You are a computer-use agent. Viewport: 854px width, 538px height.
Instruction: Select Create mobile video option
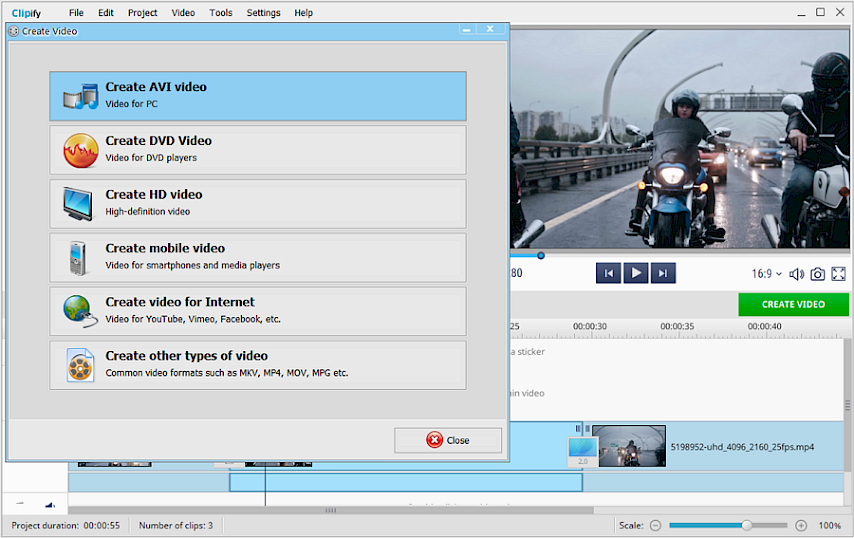258,258
